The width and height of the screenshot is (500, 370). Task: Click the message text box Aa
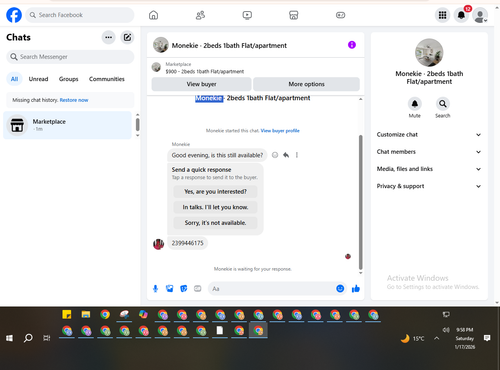(271, 289)
